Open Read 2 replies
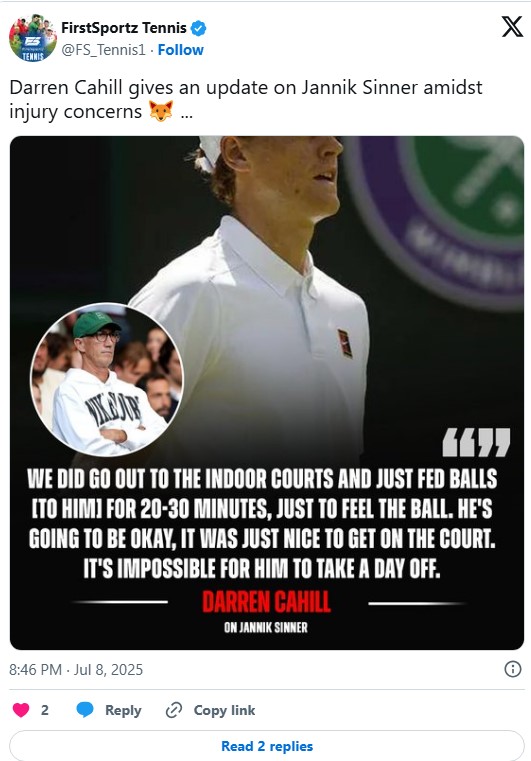Screen dimensions: 531x761 pyautogui.click(x=267, y=746)
